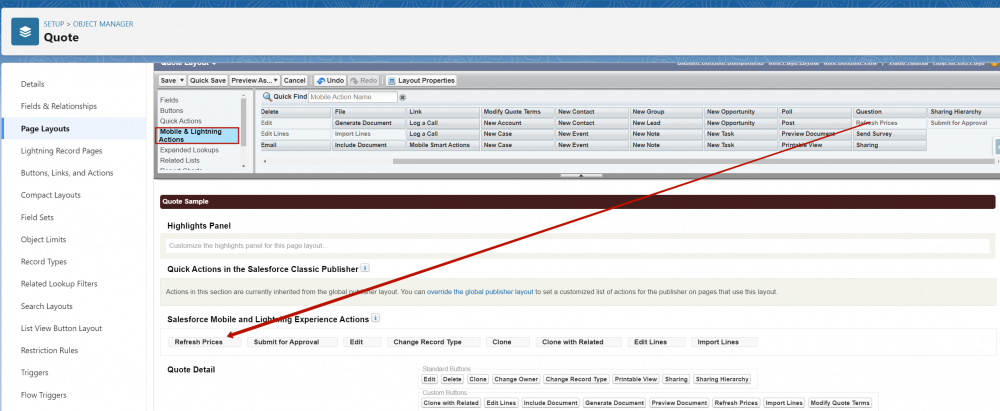The width and height of the screenshot is (1000, 411).
Task: Select Modify Quote Terms in the Custom Buttons row
Action: pos(840,403)
